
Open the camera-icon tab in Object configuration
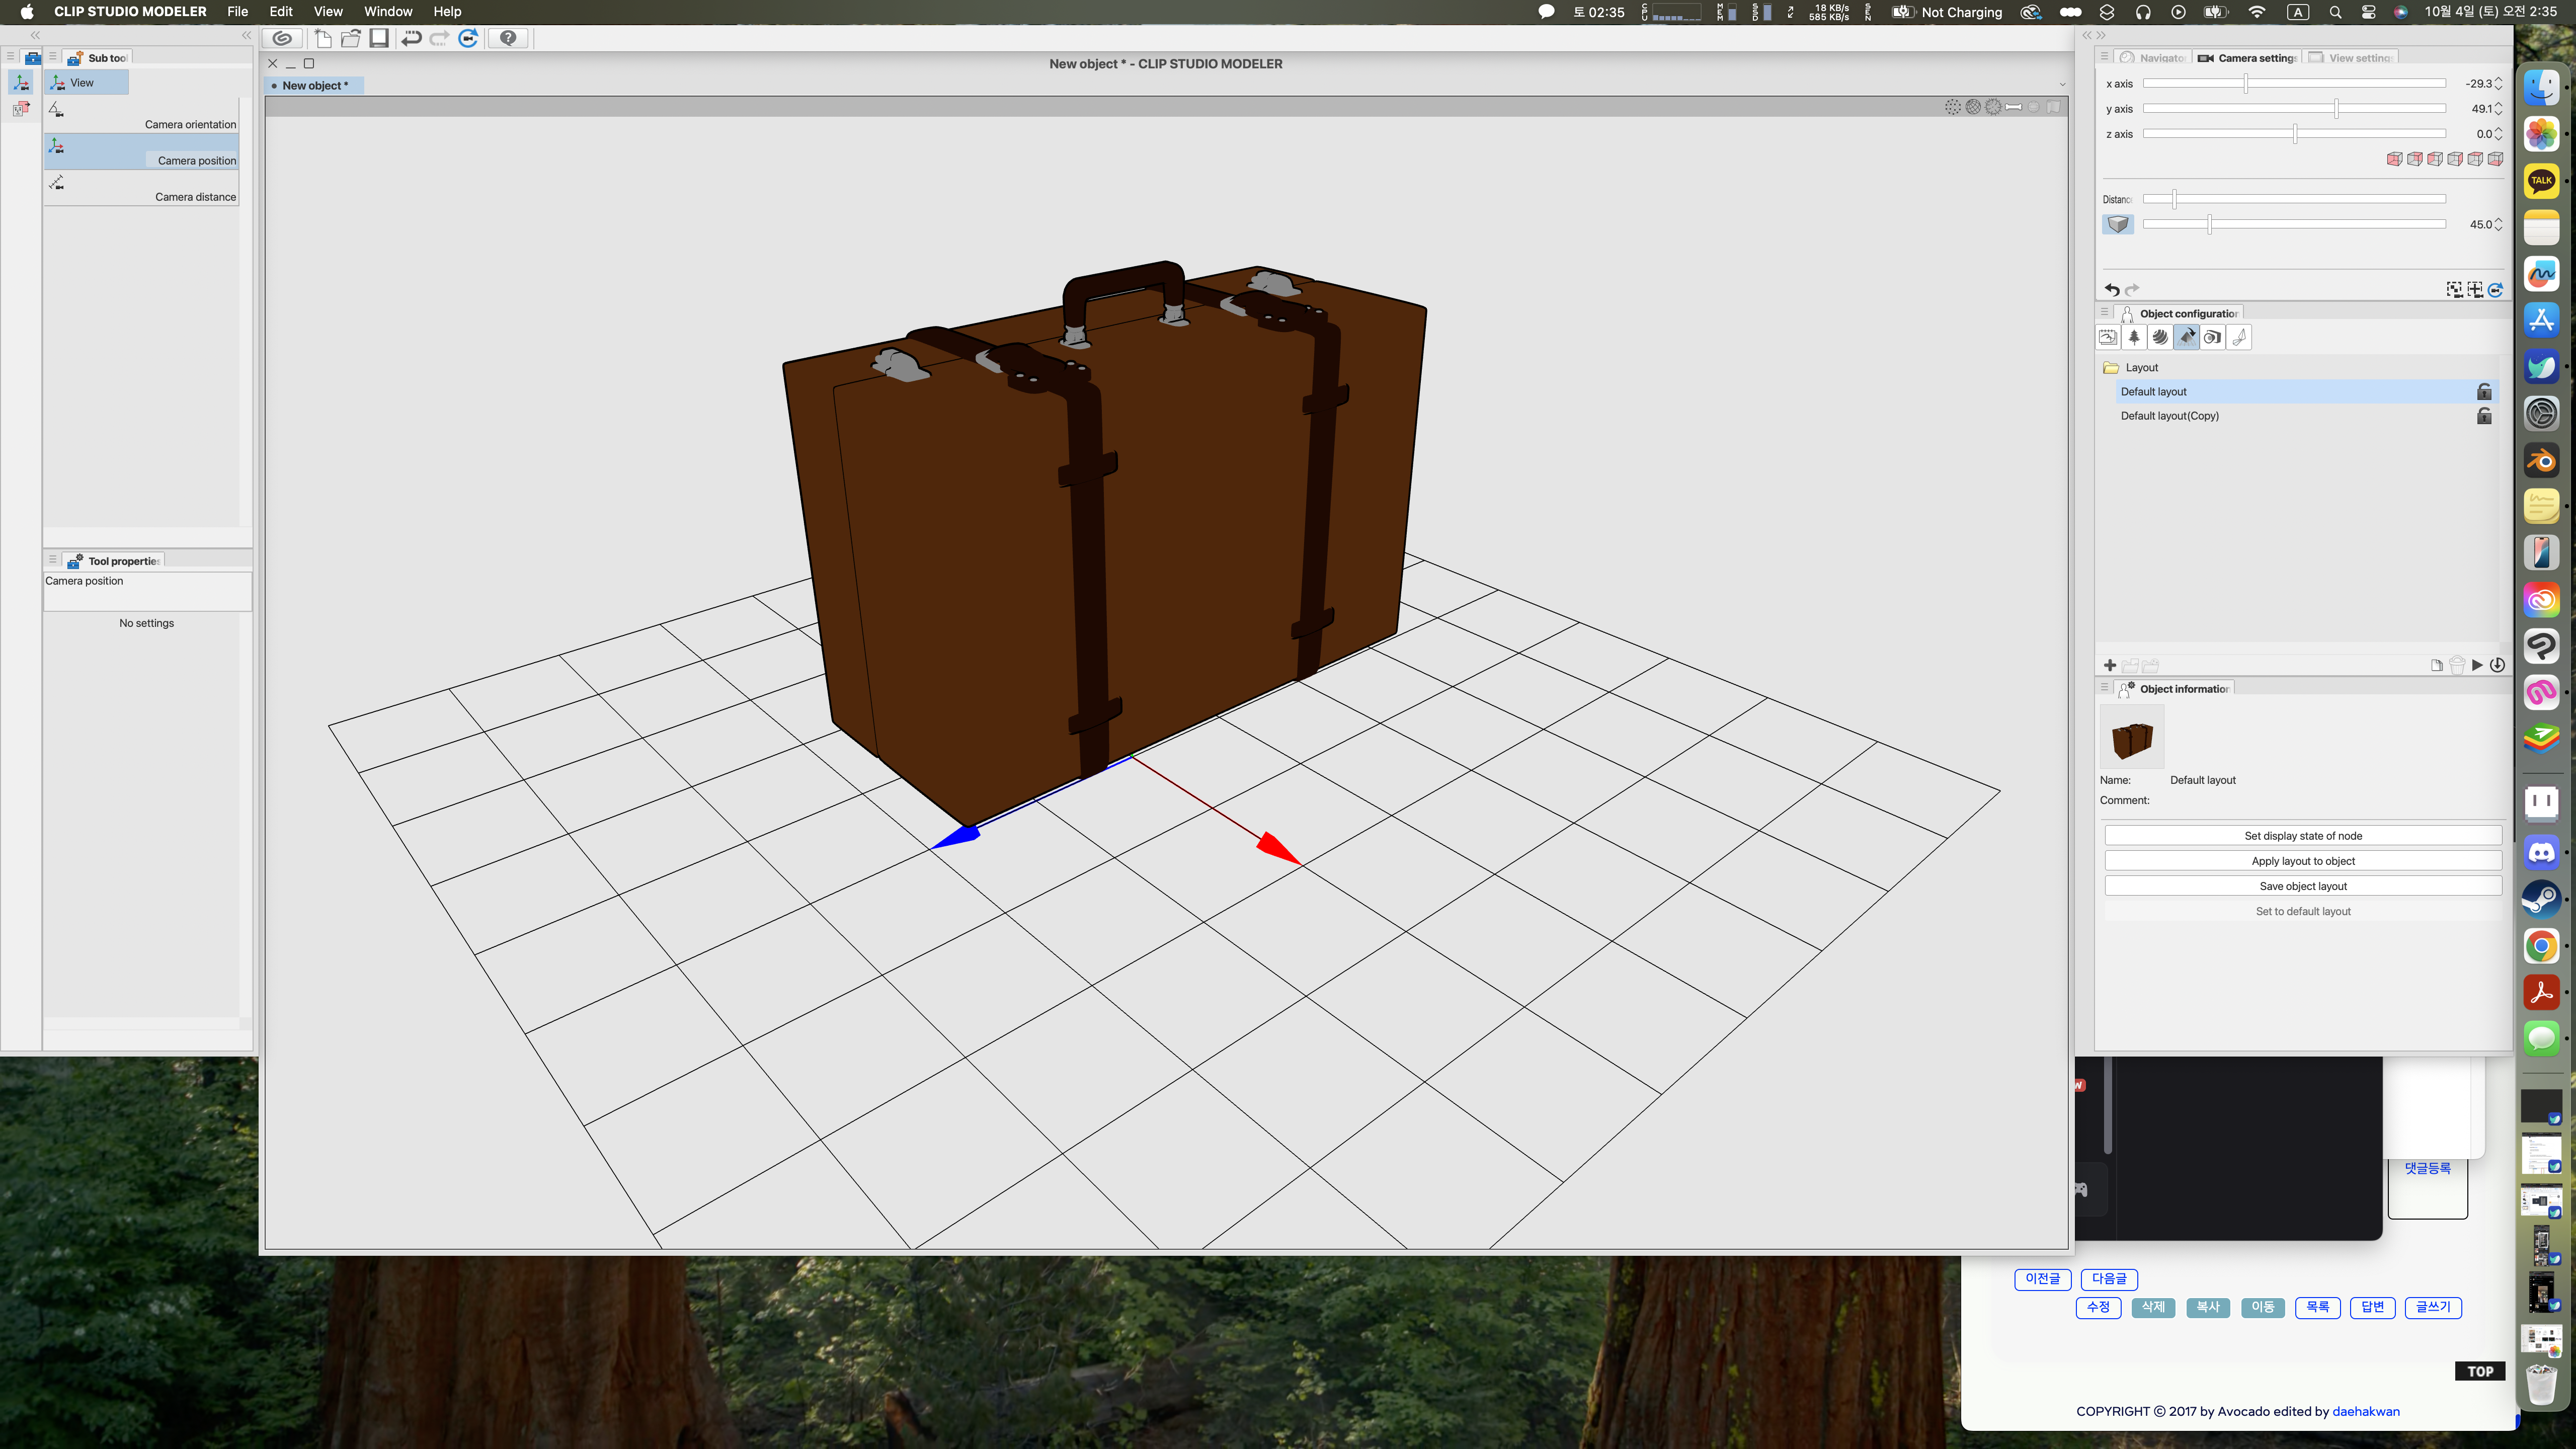pos(2212,338)
